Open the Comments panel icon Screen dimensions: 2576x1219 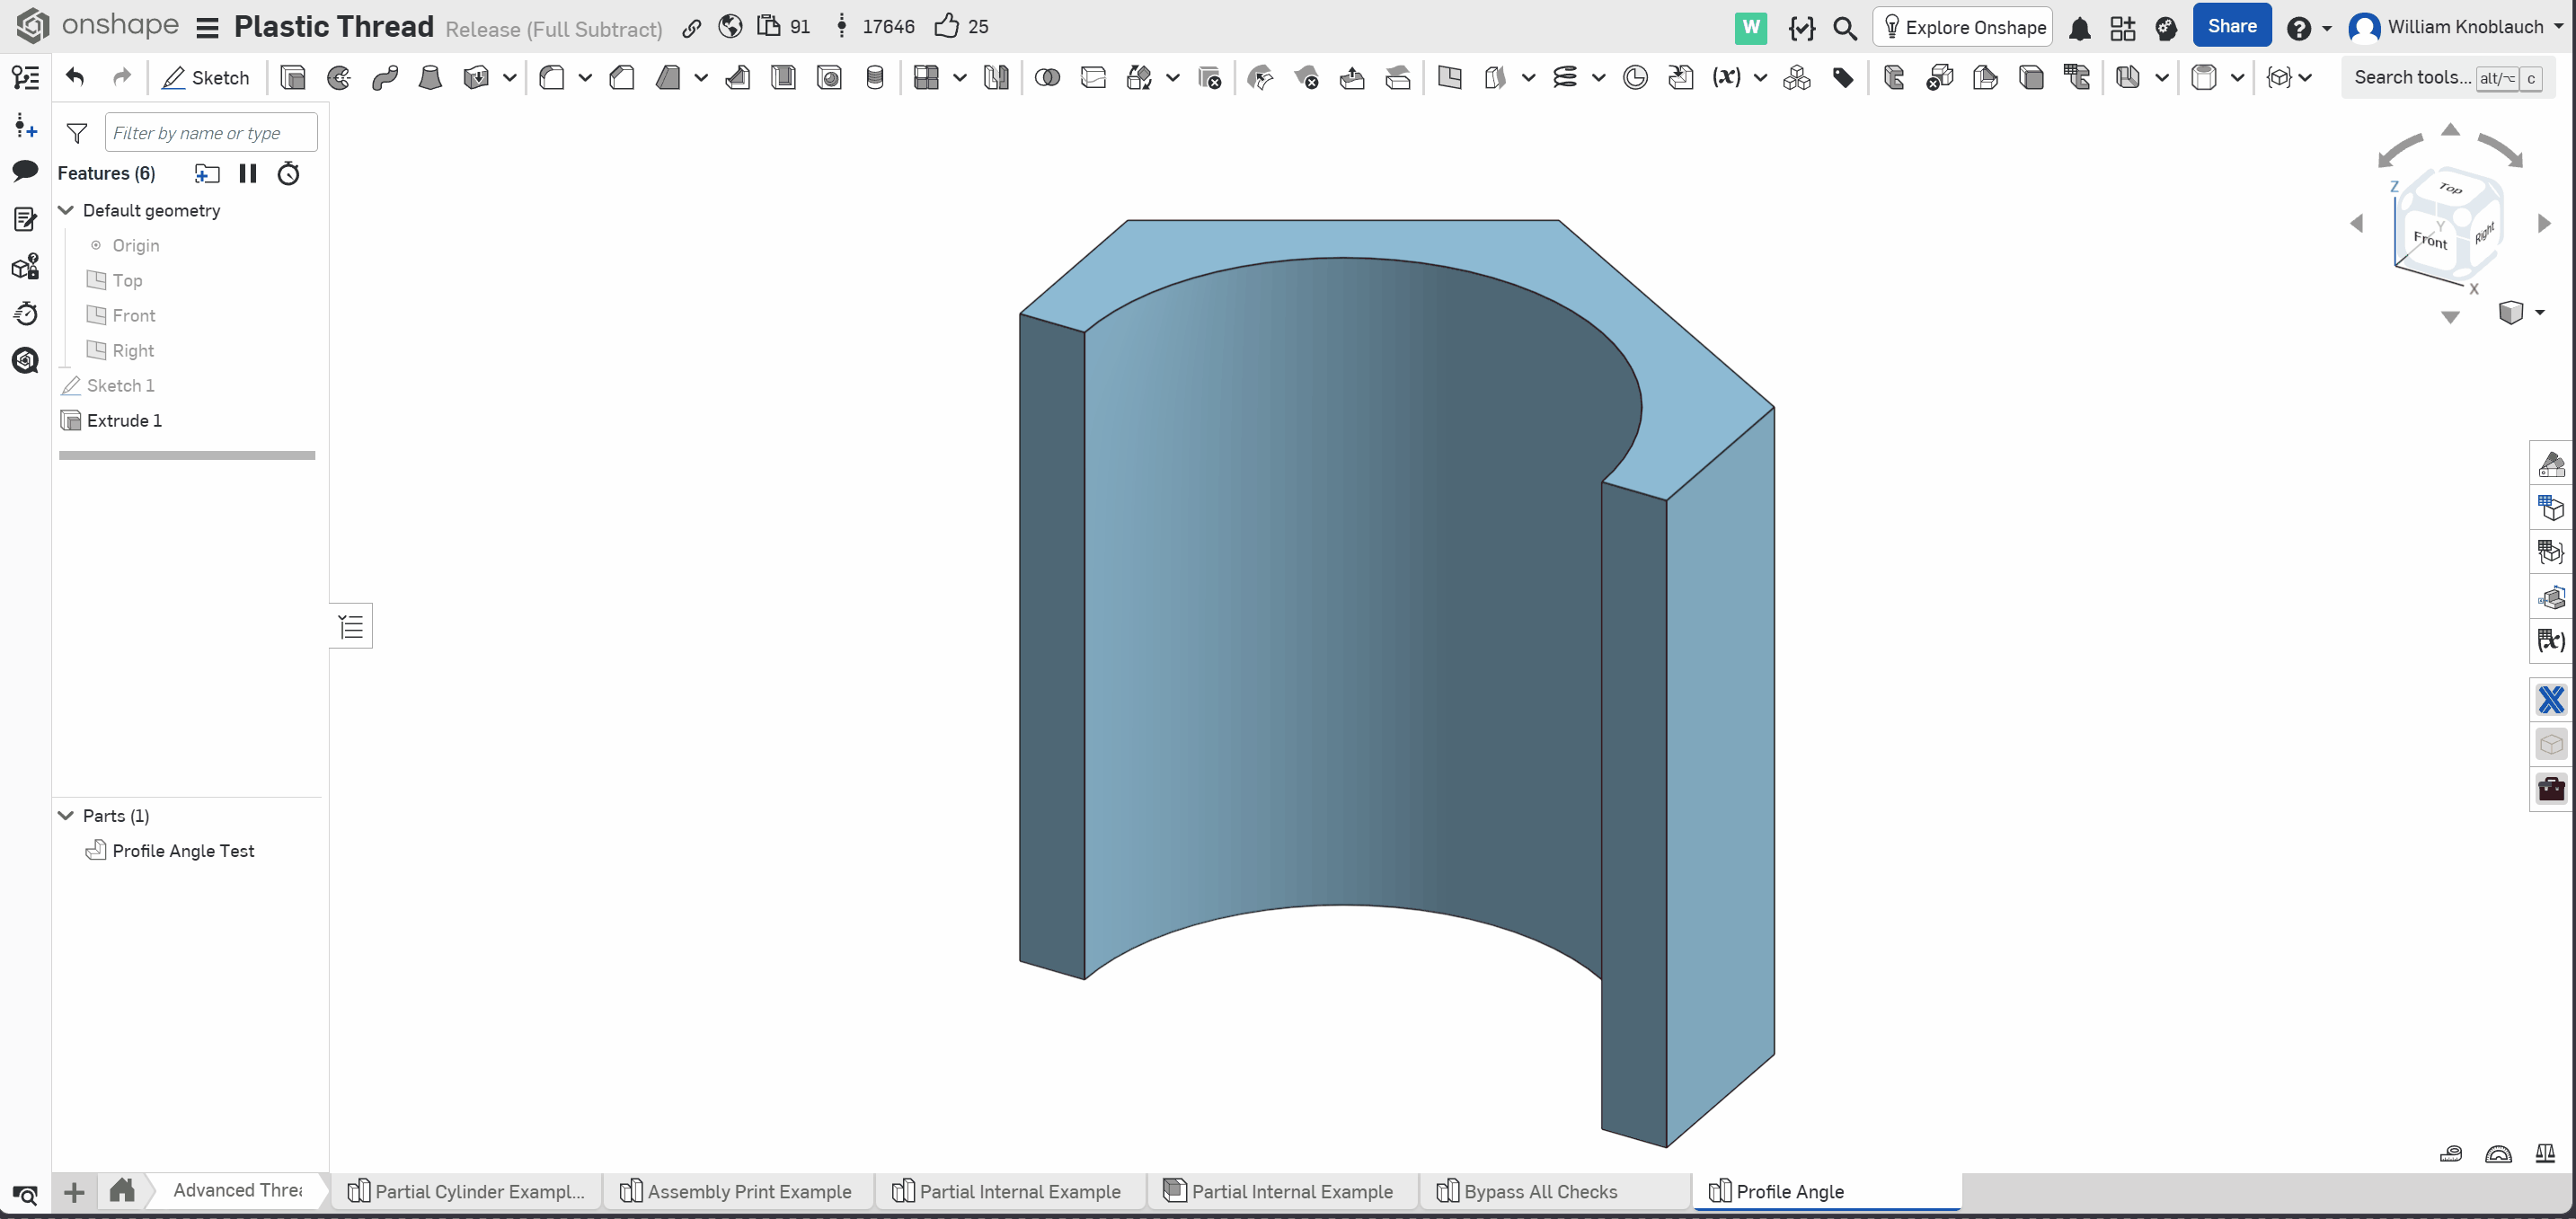tap(25, 171)
